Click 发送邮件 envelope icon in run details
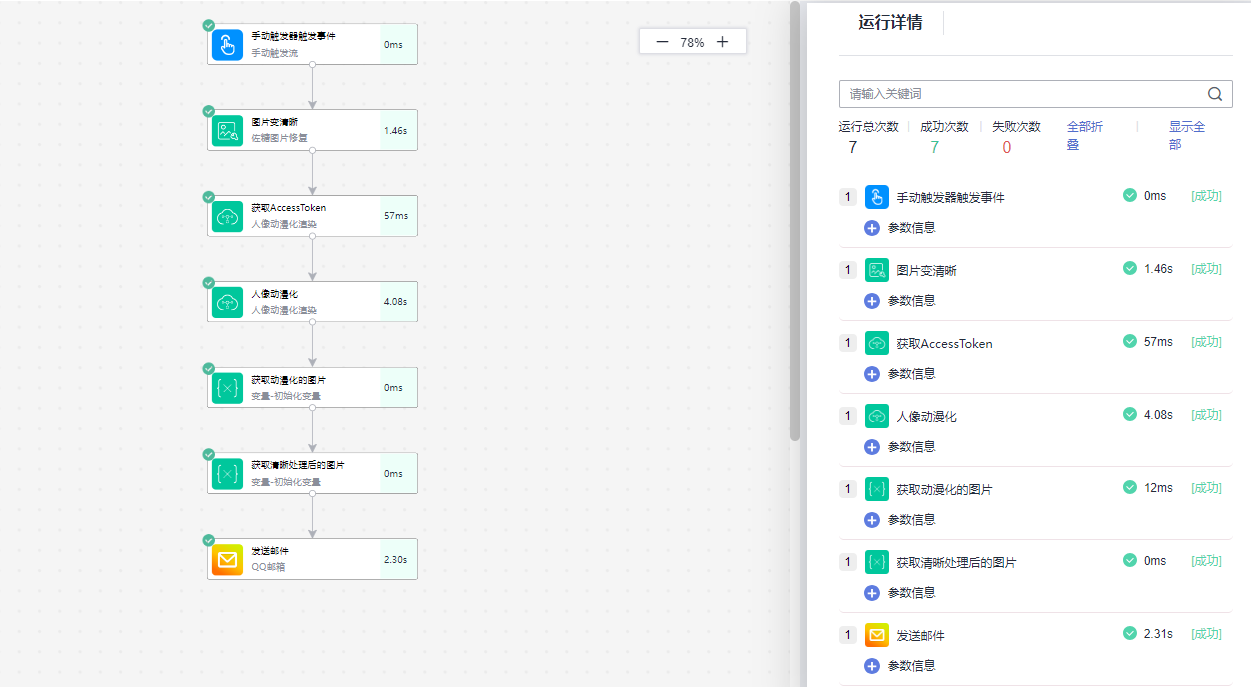The width and height of the screenshot is (1251, 687). [877, 635]
